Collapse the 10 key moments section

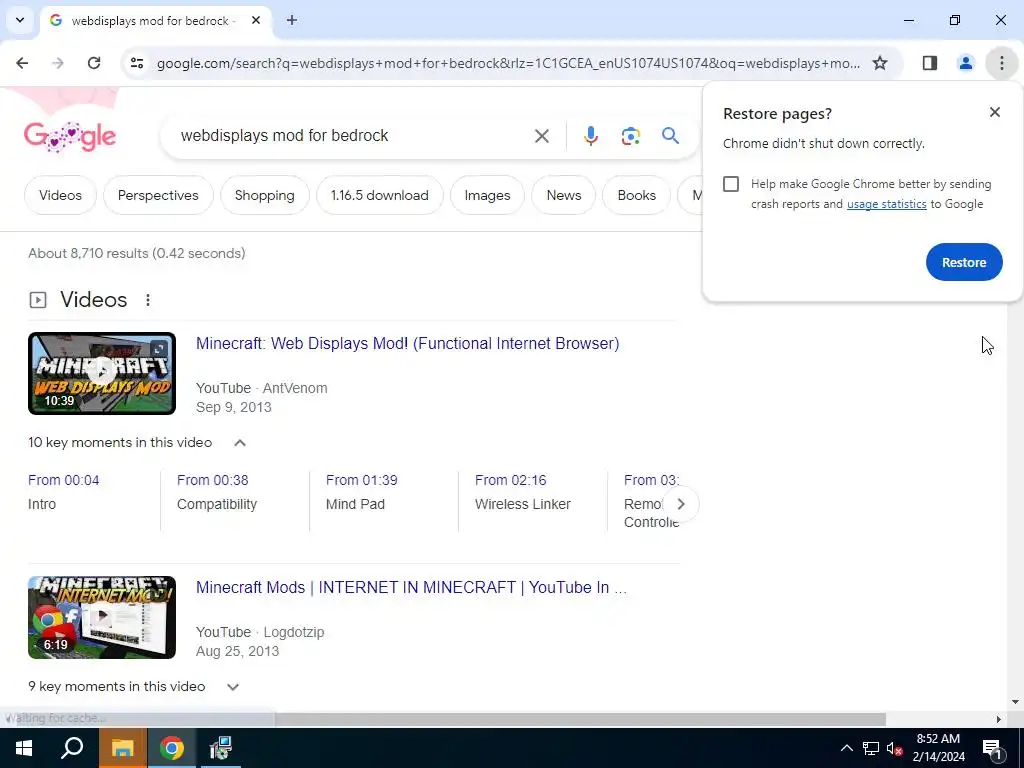tap(240, 443)
